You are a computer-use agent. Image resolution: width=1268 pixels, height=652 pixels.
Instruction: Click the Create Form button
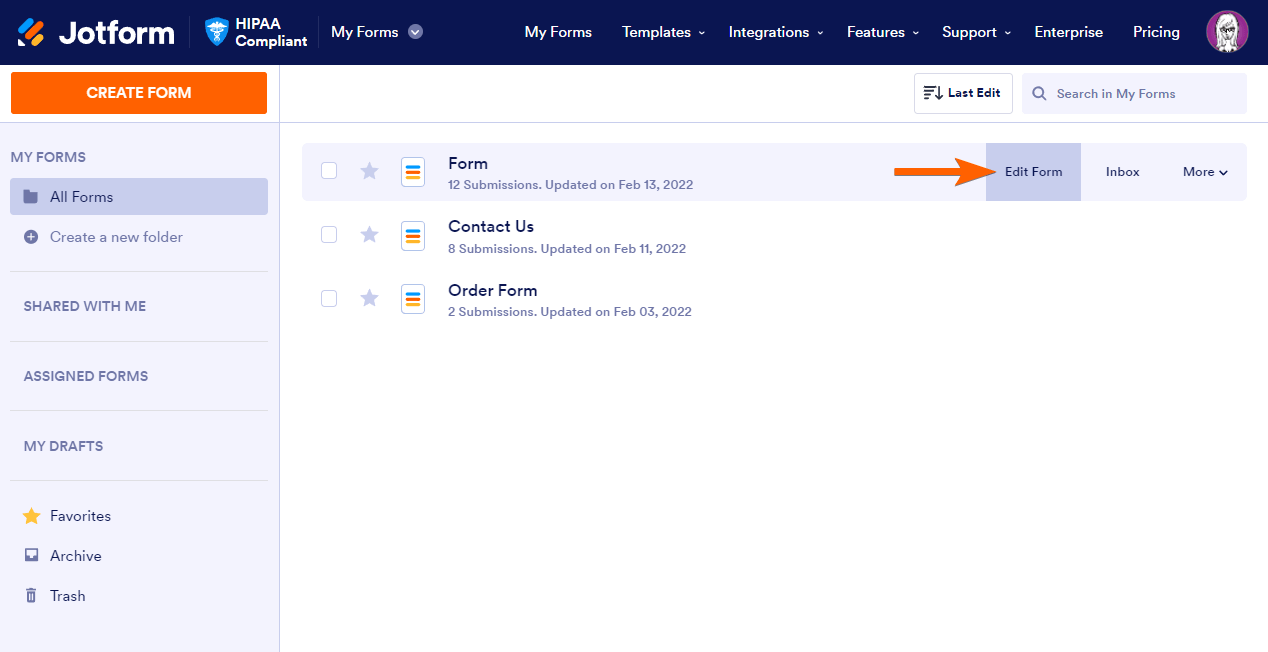point(139,93)
